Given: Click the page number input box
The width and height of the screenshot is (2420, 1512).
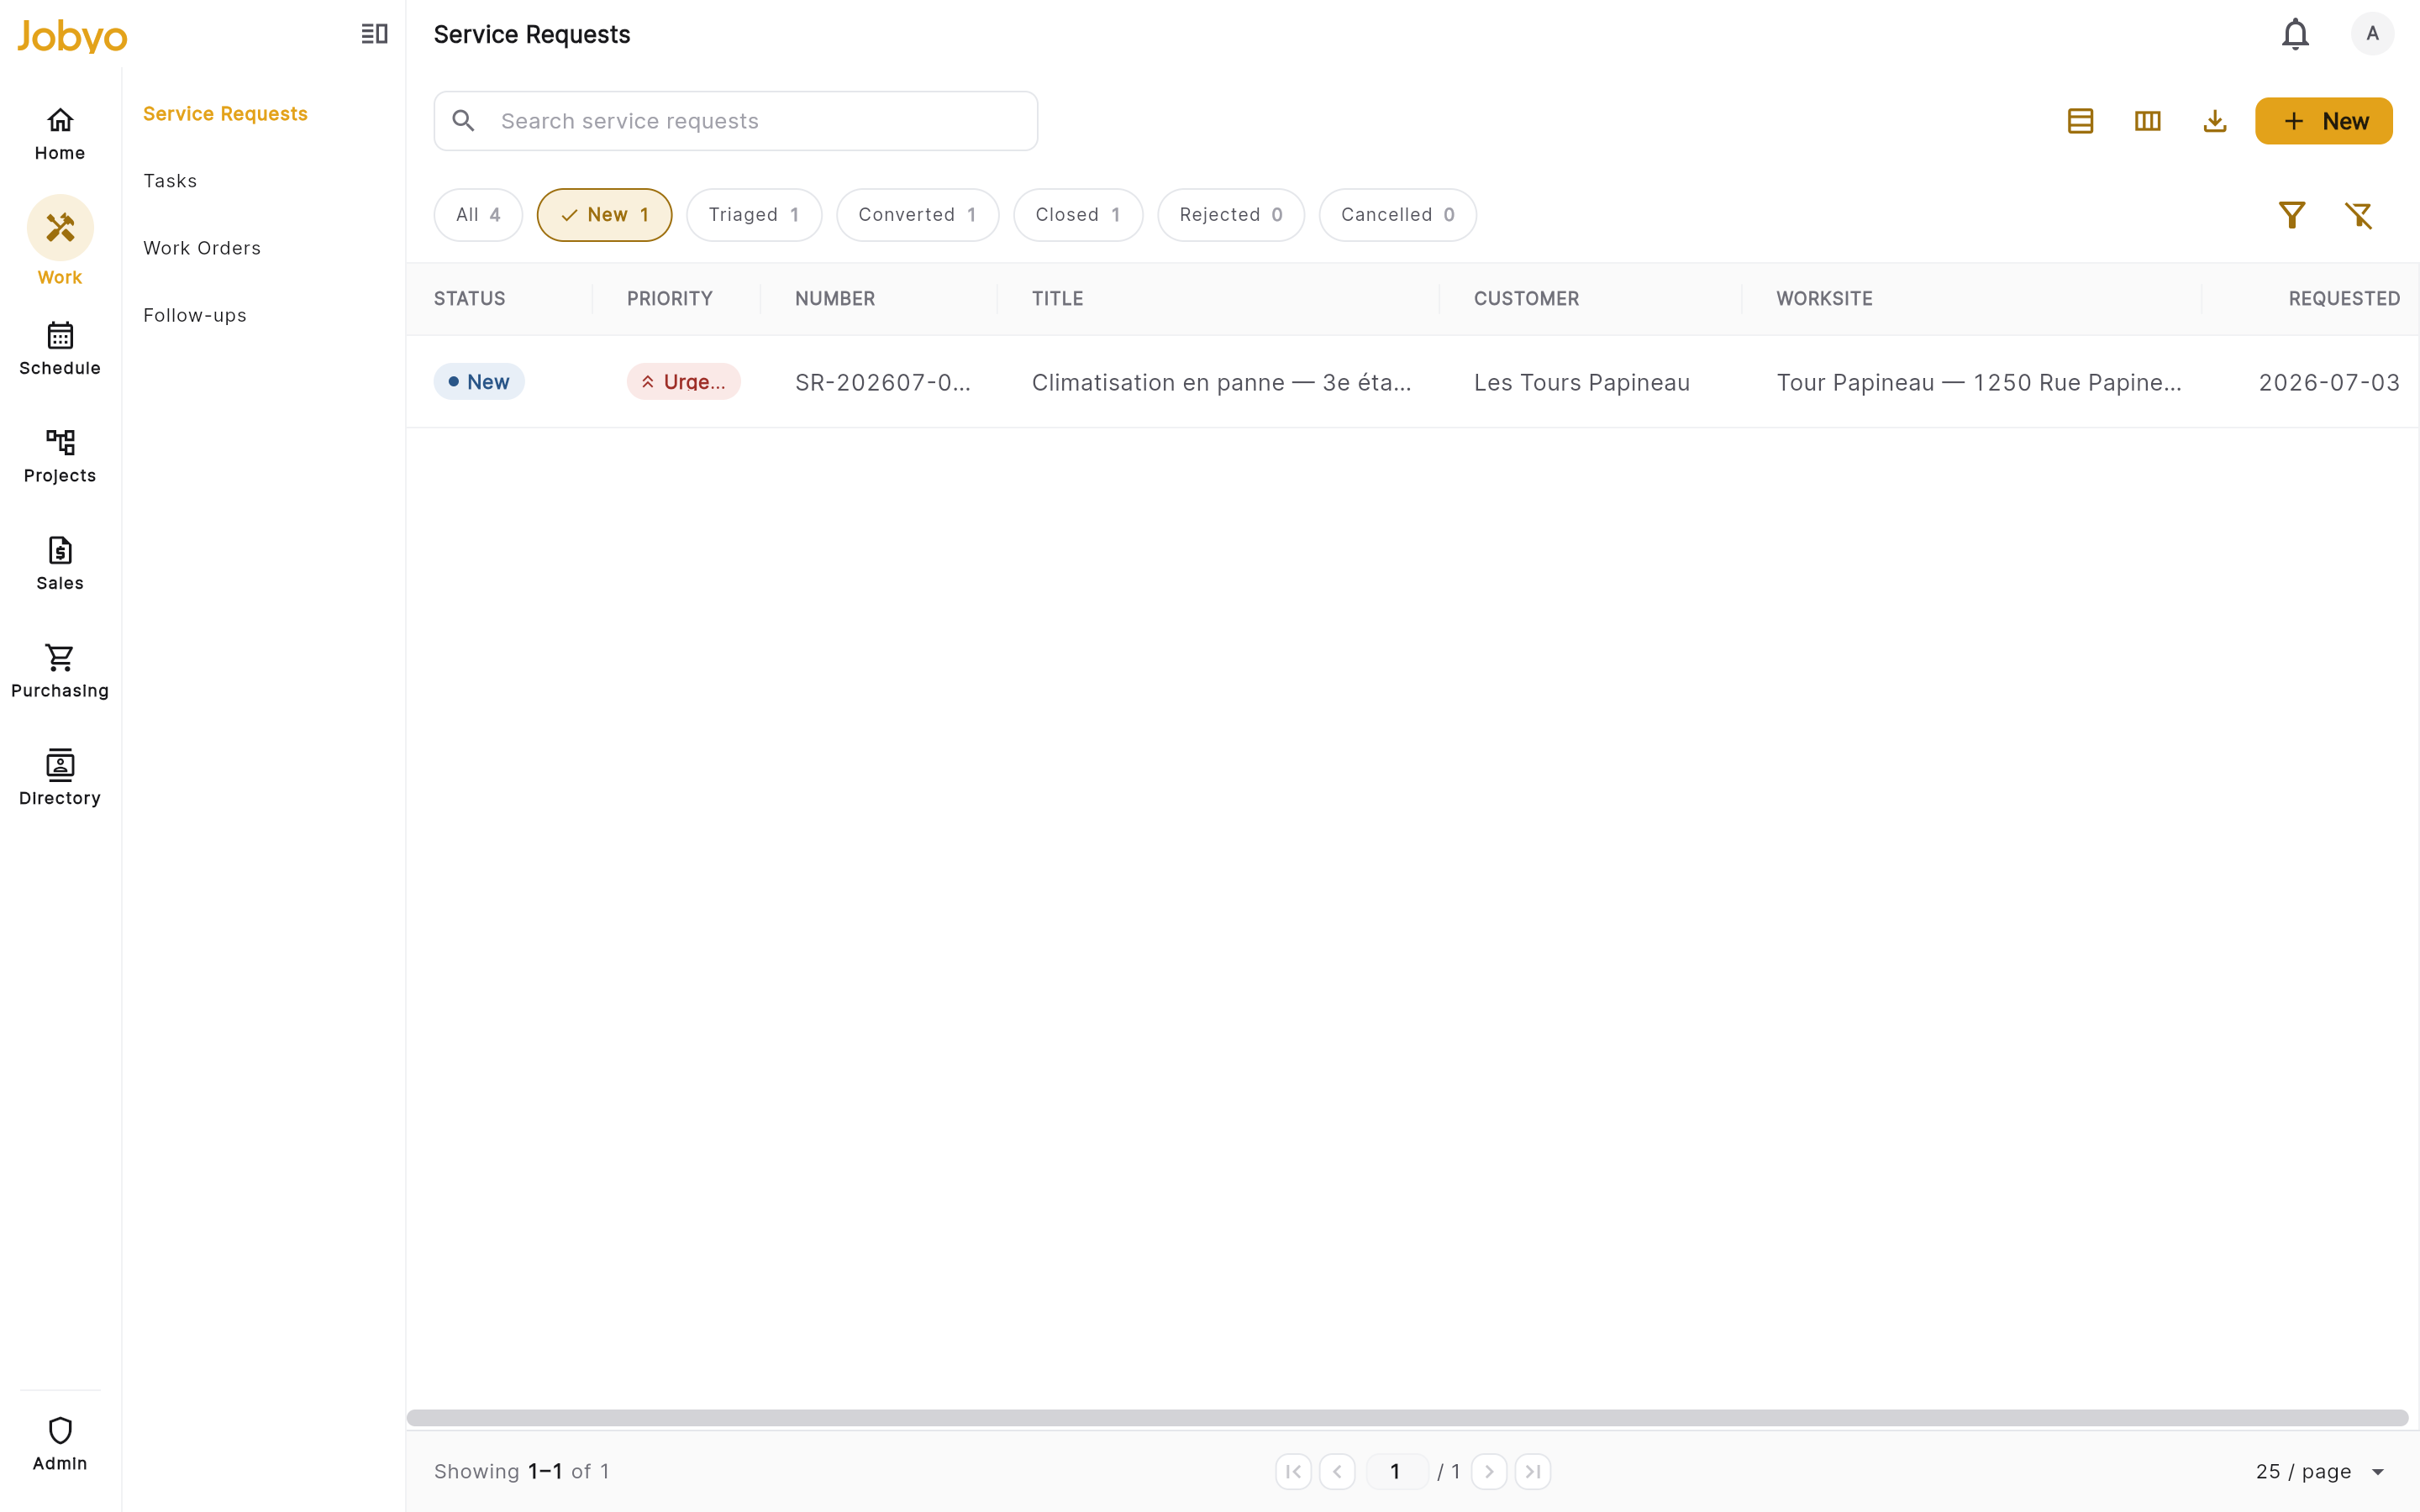Looking at the screenshot, I should (1396, 1471).
